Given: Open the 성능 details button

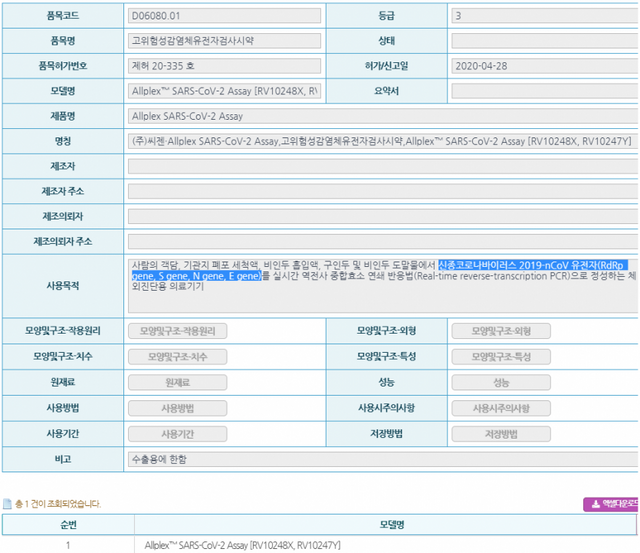Looking at the screenshot, I should click(x=501, y=382).
